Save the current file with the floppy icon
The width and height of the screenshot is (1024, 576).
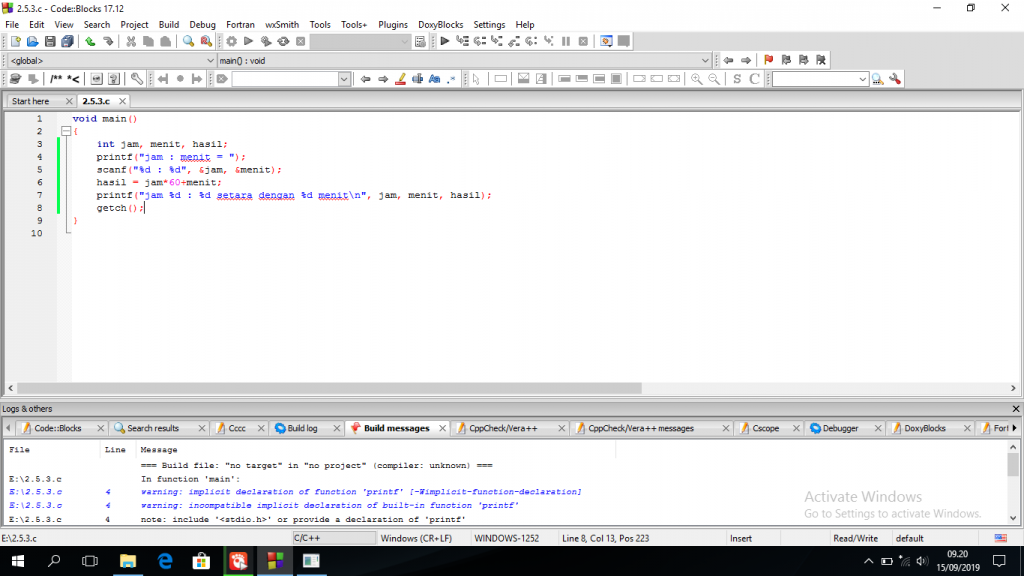tap(50, 41)
